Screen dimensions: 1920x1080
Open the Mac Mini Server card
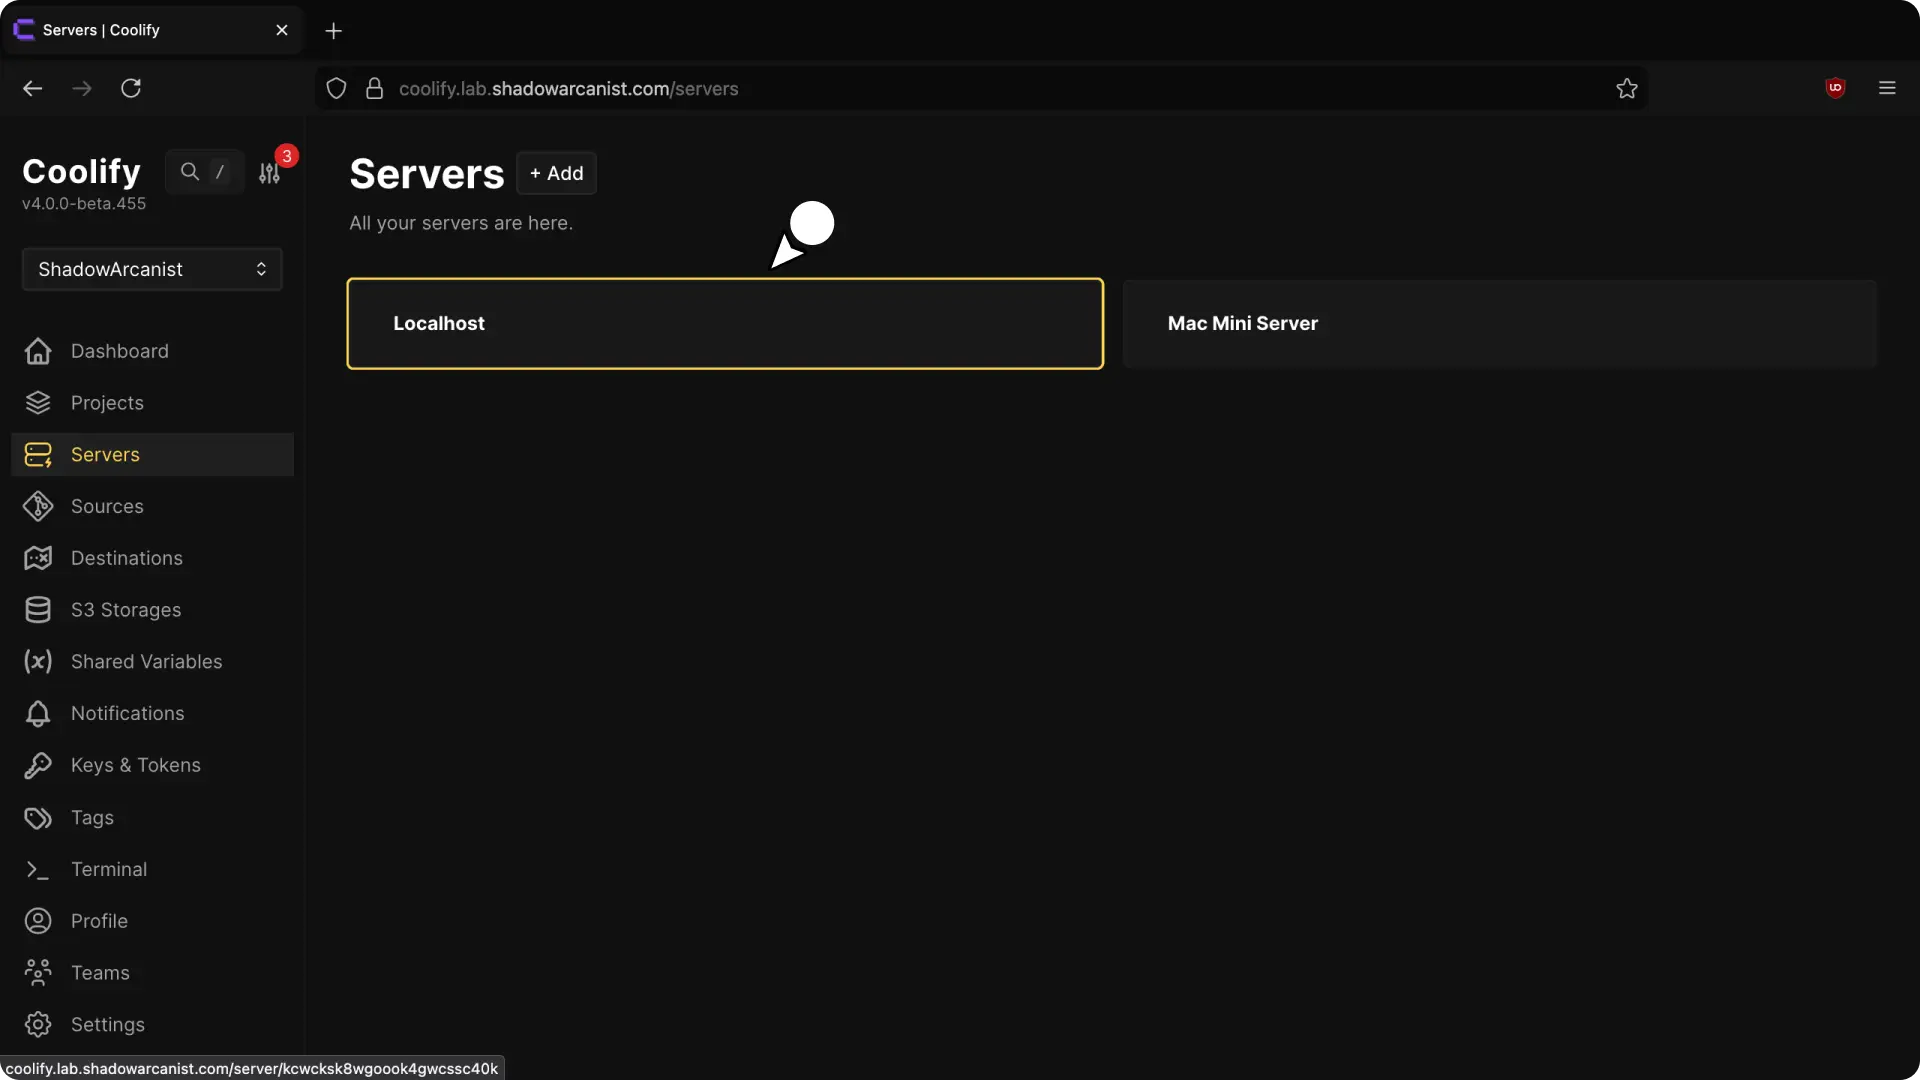point(1500,323)
